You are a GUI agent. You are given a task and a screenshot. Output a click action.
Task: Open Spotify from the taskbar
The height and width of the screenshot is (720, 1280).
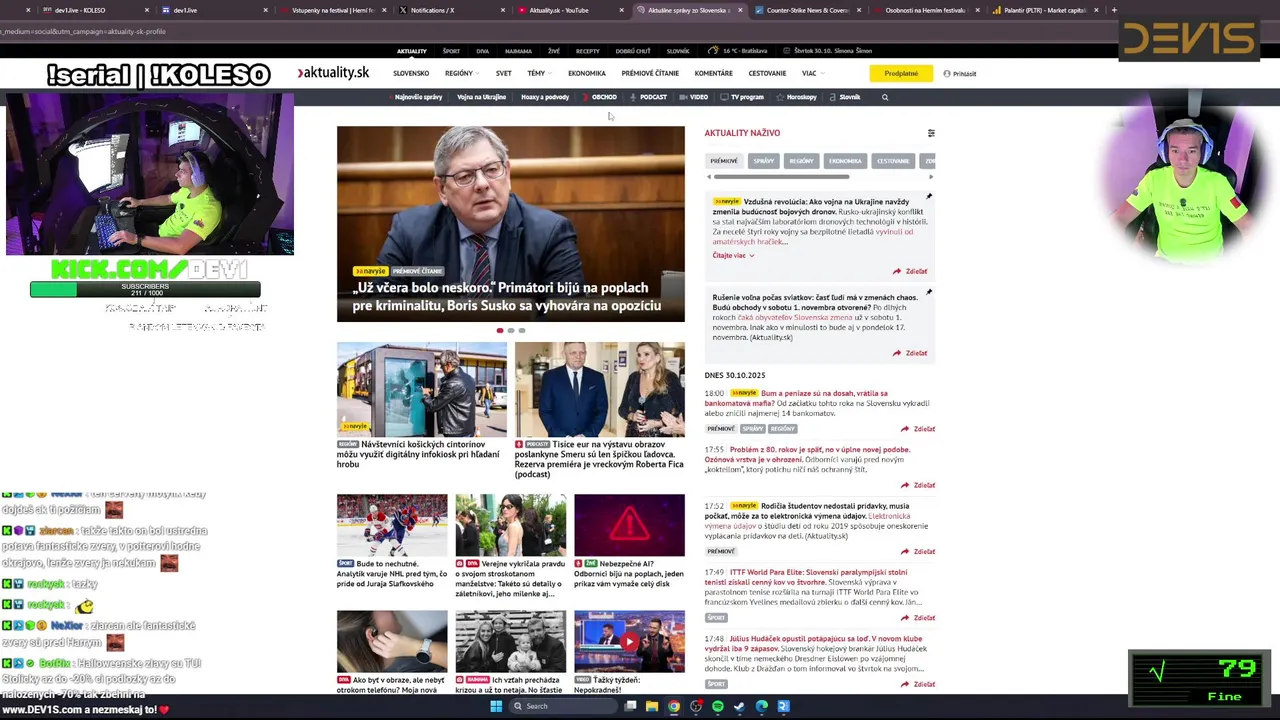pyautogui.click(x=718, y=706)
